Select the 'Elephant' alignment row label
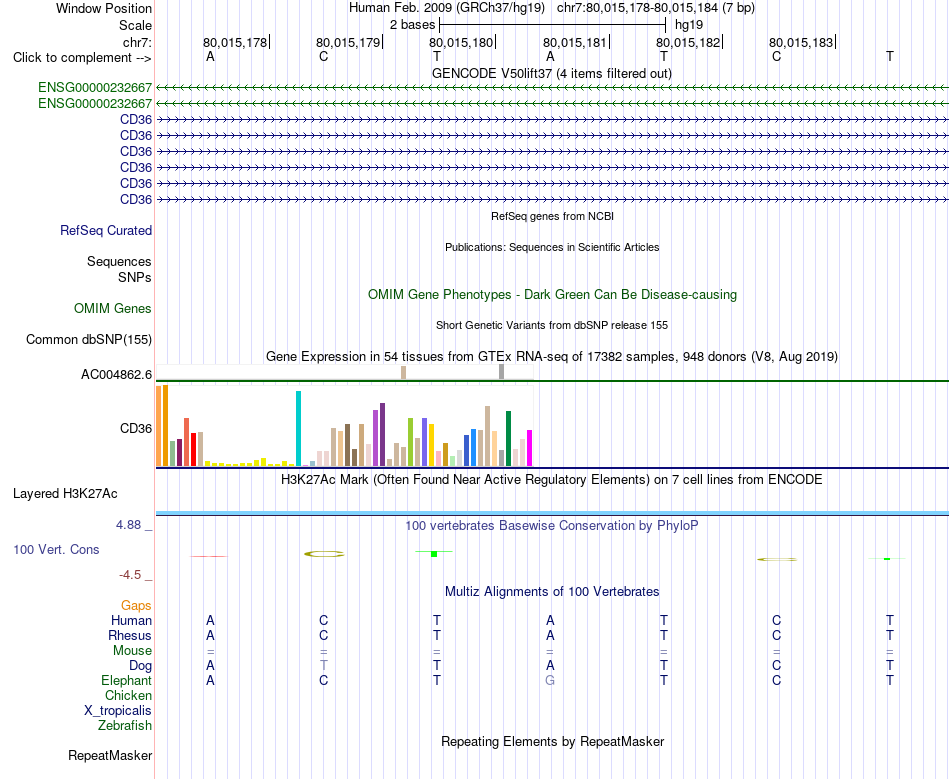The height and width of the screenshot is (779, 950). 126,680
